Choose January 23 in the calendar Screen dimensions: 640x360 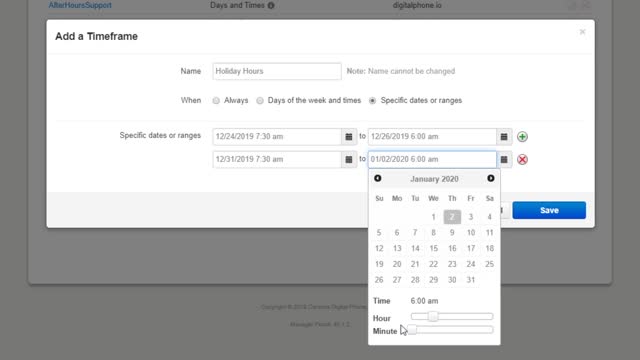click(452, 264)
